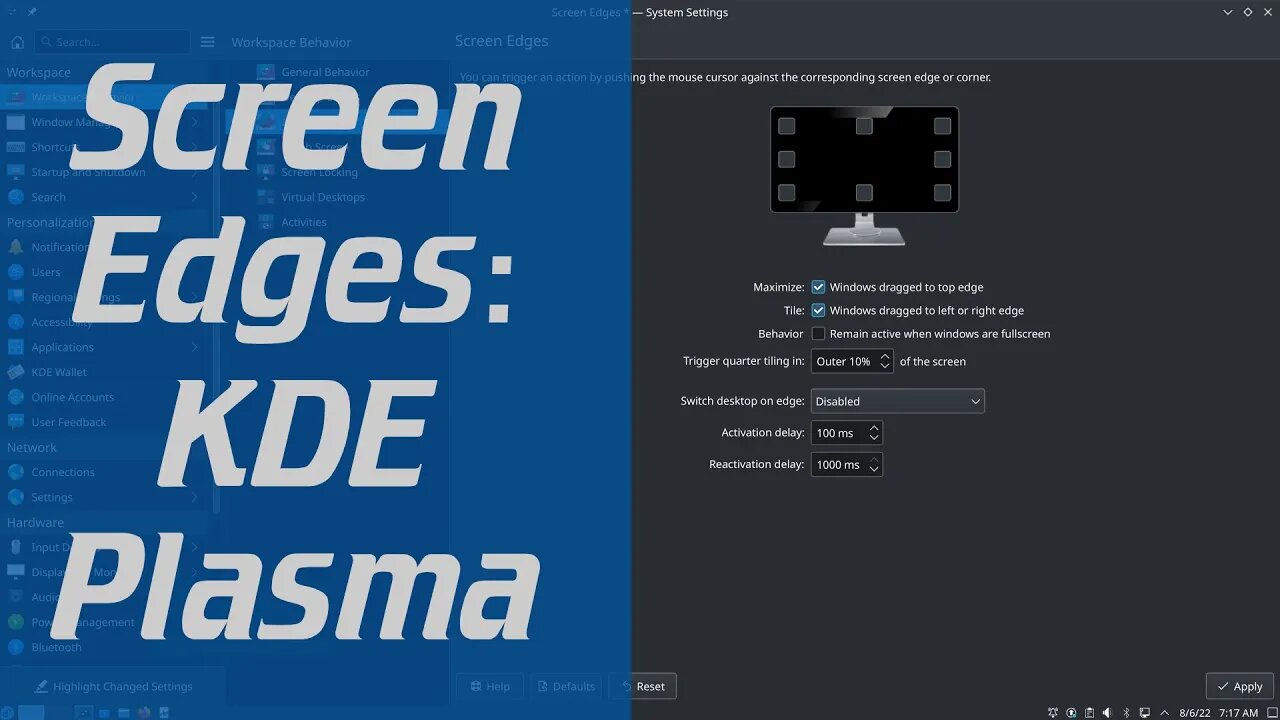Click the show desktop icon at panel end

pos(1271,713)
